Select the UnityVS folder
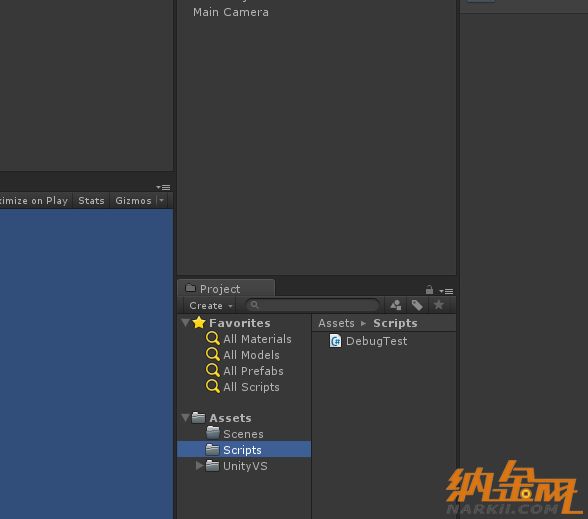The height and width of the screenshot is (519, 588). (x=244, y=466)
